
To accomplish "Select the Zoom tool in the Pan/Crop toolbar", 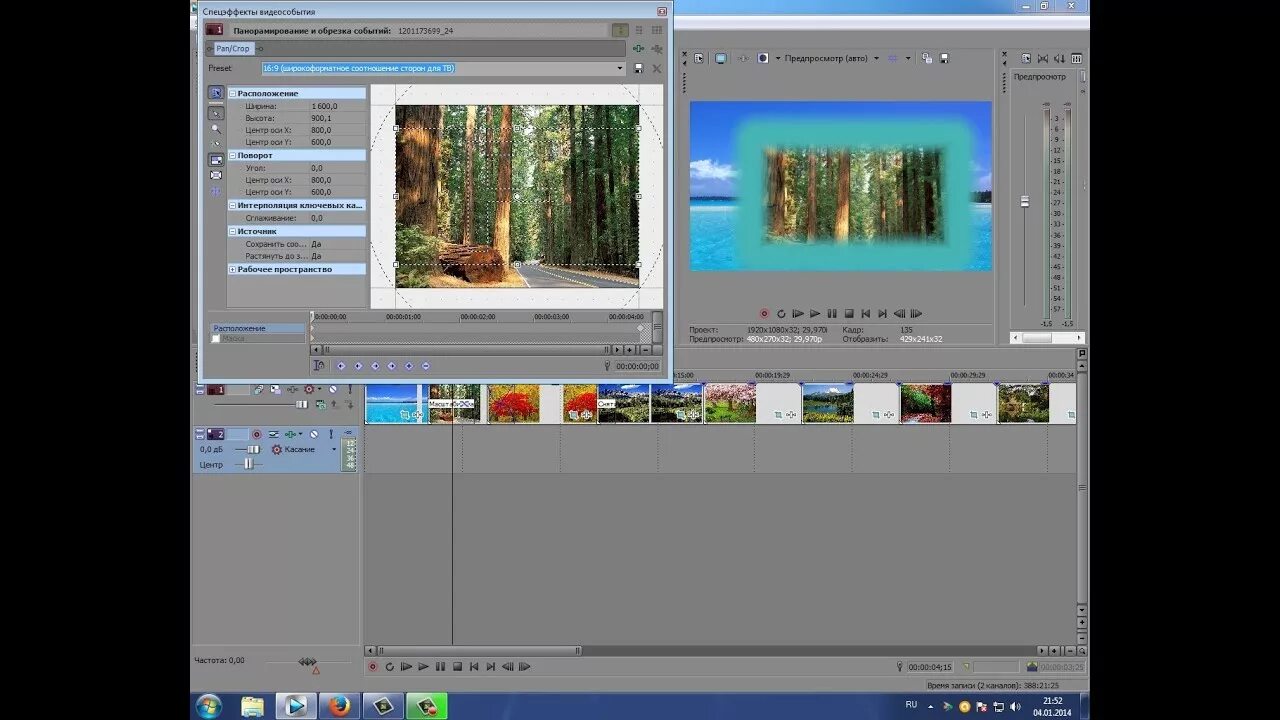I will 217,130.
